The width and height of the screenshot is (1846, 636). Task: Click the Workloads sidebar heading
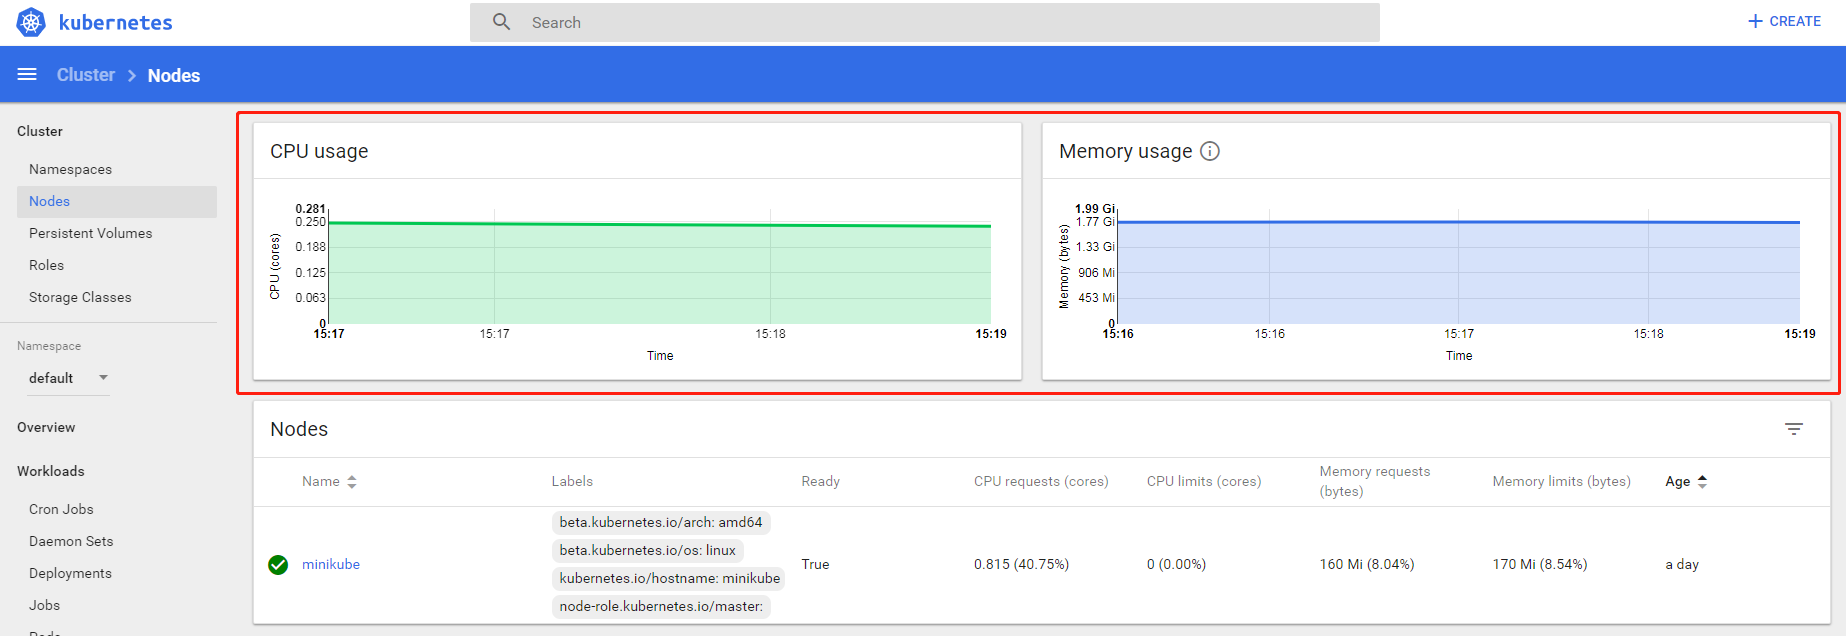point(51,471)
